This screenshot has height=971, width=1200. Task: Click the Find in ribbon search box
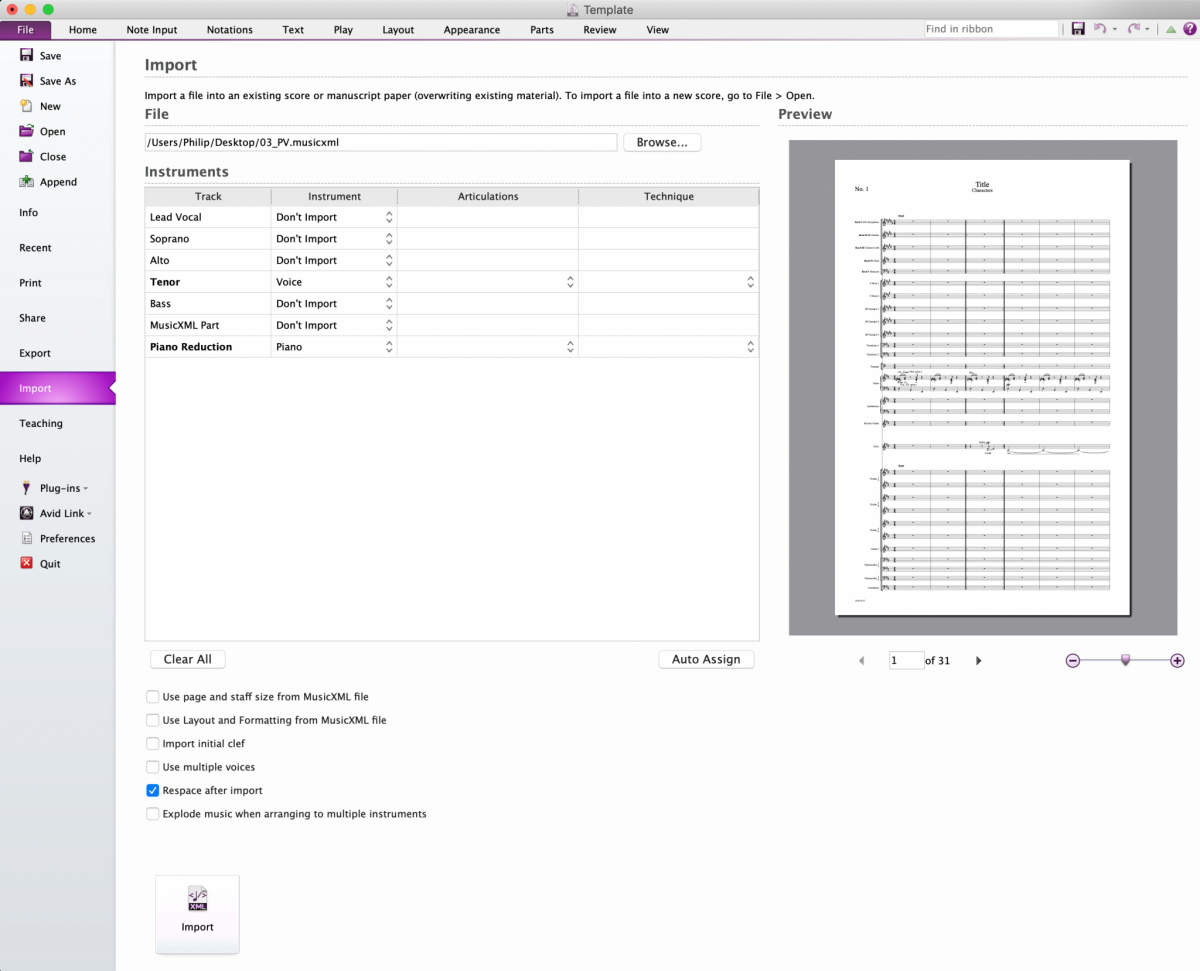point(991,29)
